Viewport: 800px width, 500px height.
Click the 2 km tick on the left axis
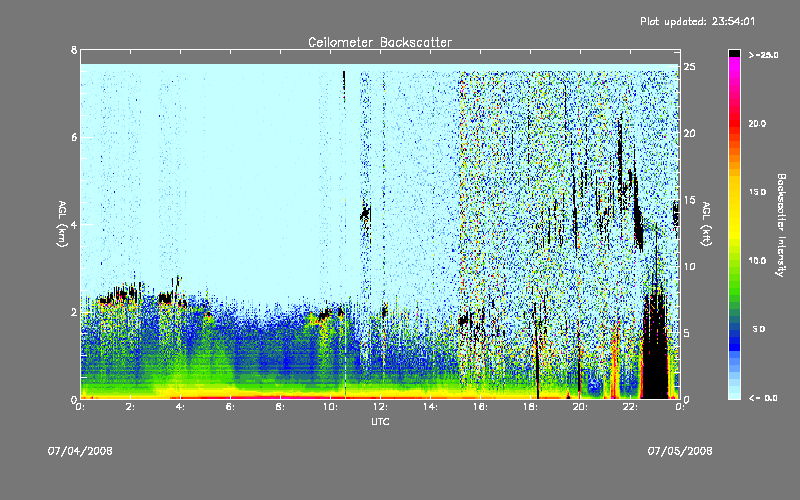74,312
